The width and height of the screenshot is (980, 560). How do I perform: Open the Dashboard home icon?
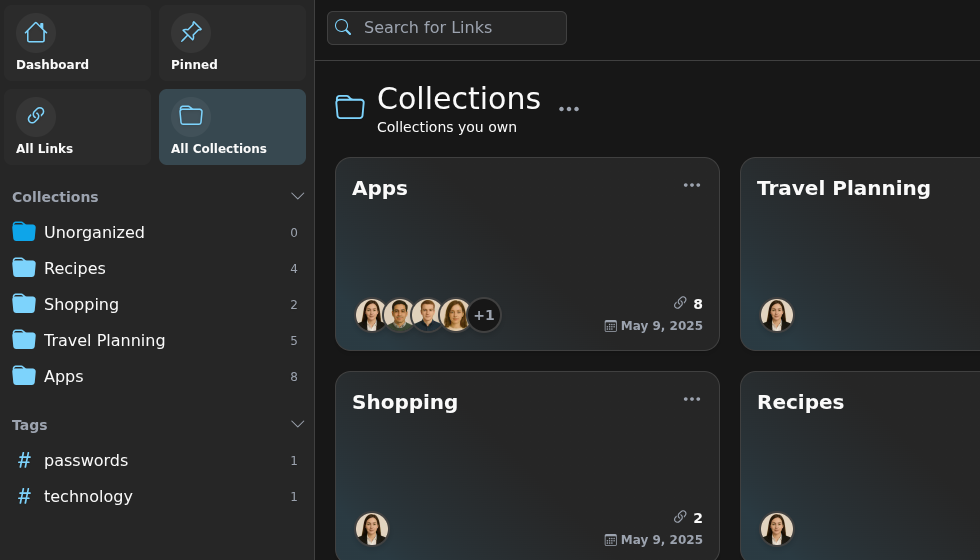tap(36, 32)
